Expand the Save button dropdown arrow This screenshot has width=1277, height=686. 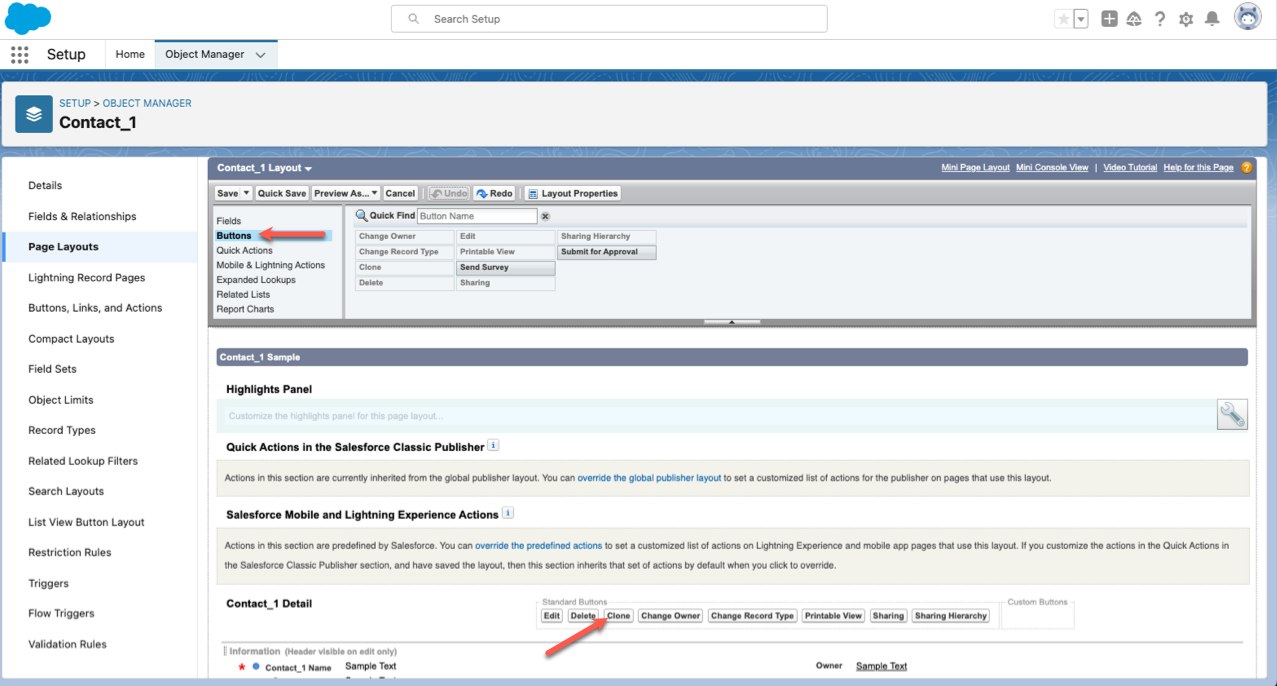(x=247, y=193)
